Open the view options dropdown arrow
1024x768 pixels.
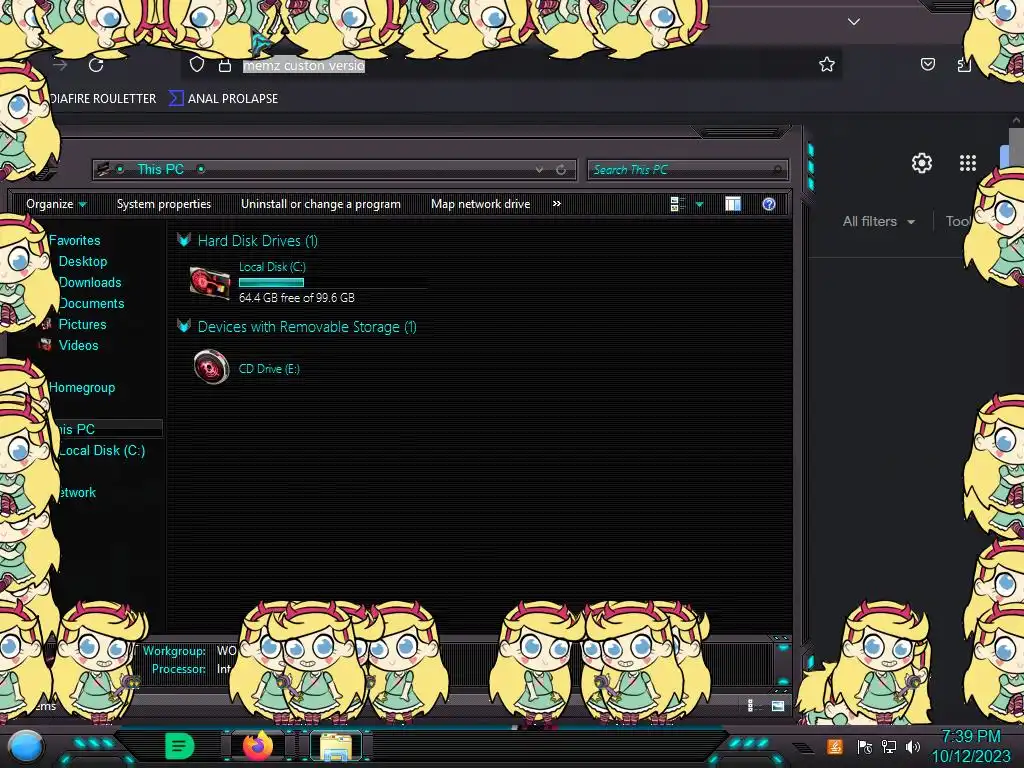click(x=699, y=204)
